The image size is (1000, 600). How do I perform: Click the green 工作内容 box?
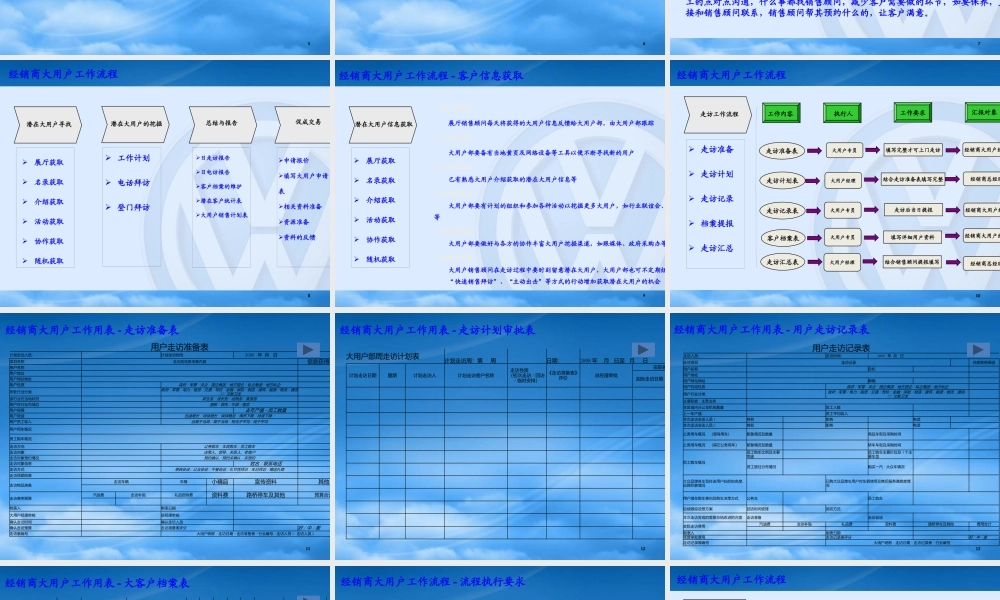point(781,113)
